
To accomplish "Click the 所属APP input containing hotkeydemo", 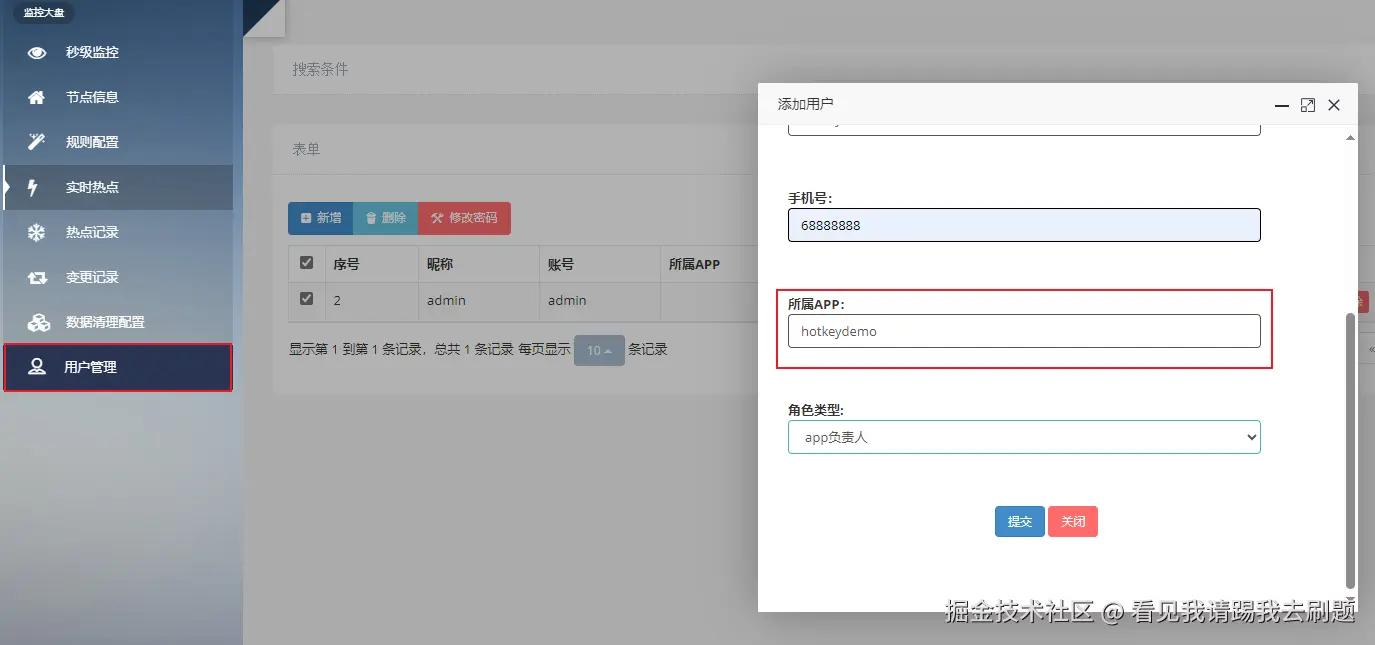I will click(x=1024, y=331).
